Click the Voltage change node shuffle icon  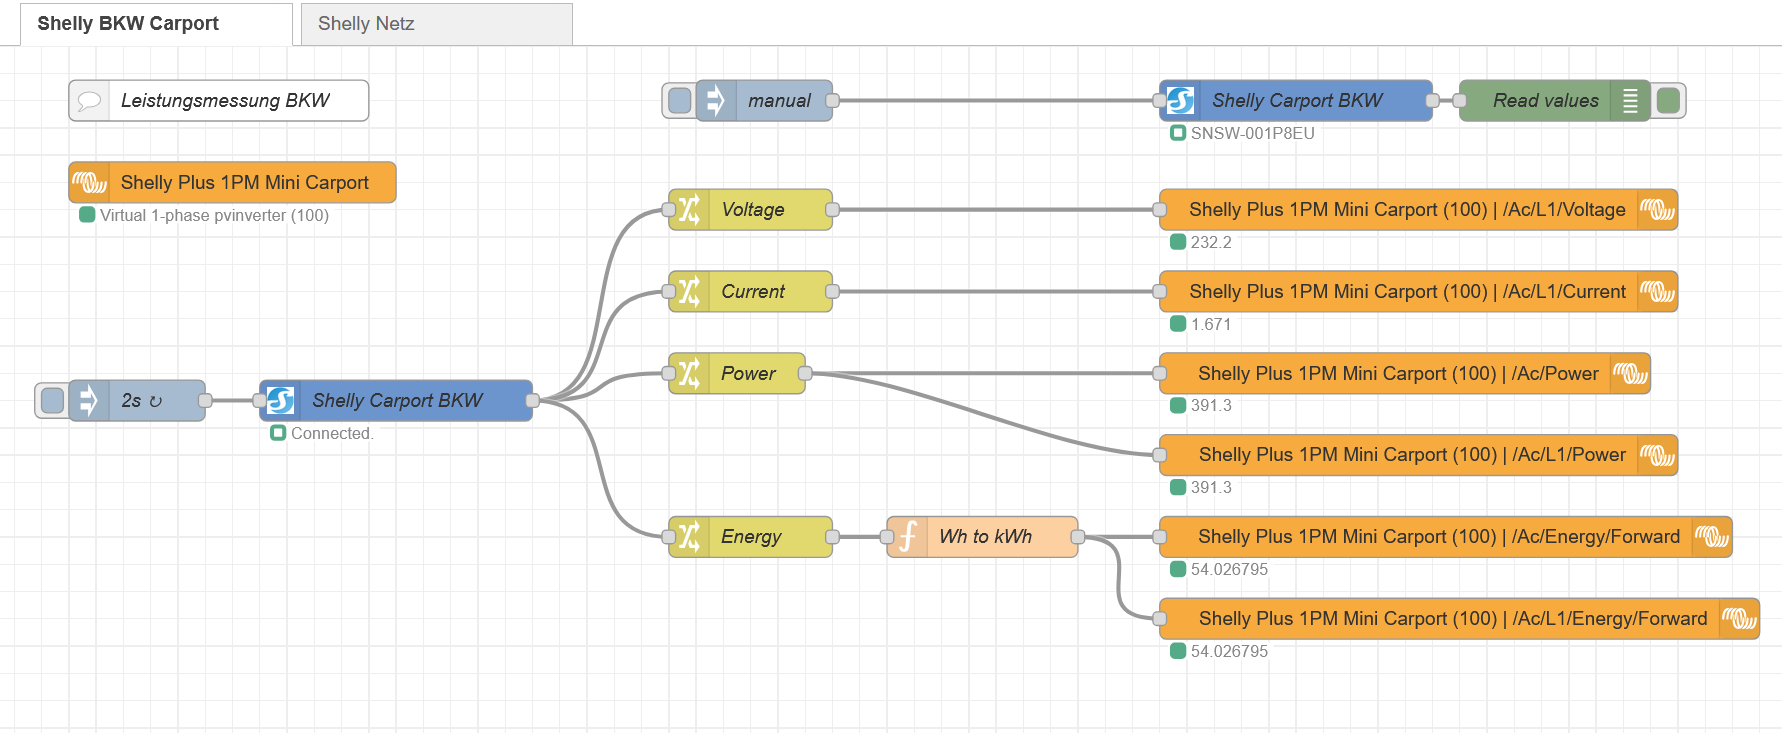[689, 210]
